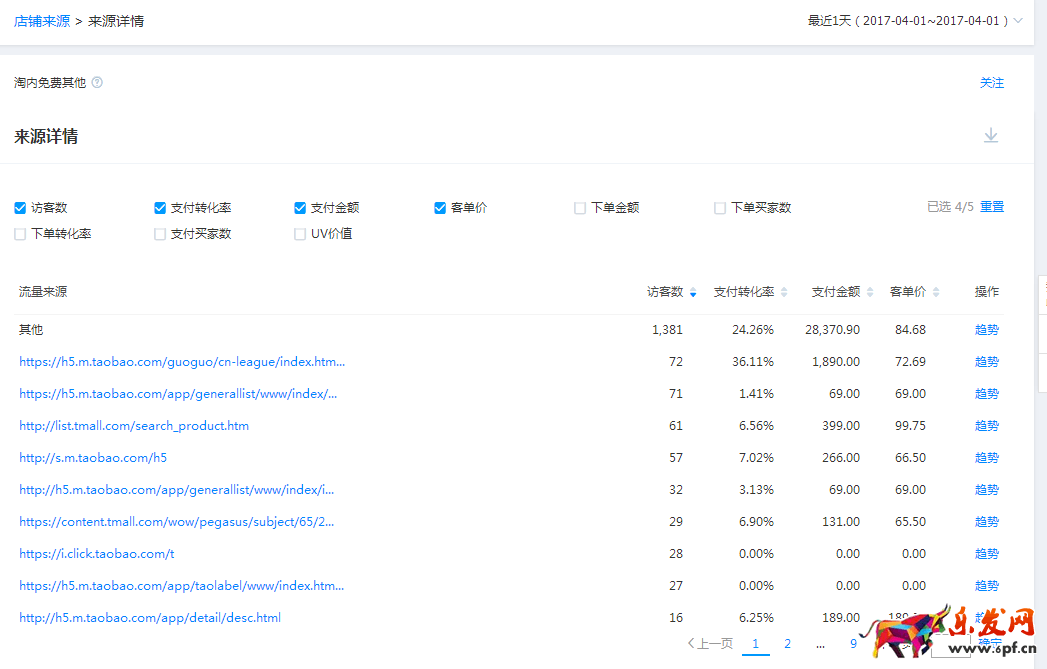This screenshot has width=1047, height=669.
Task: Enable the 下单金额 checkbox
Action: [x=580, y=208]
